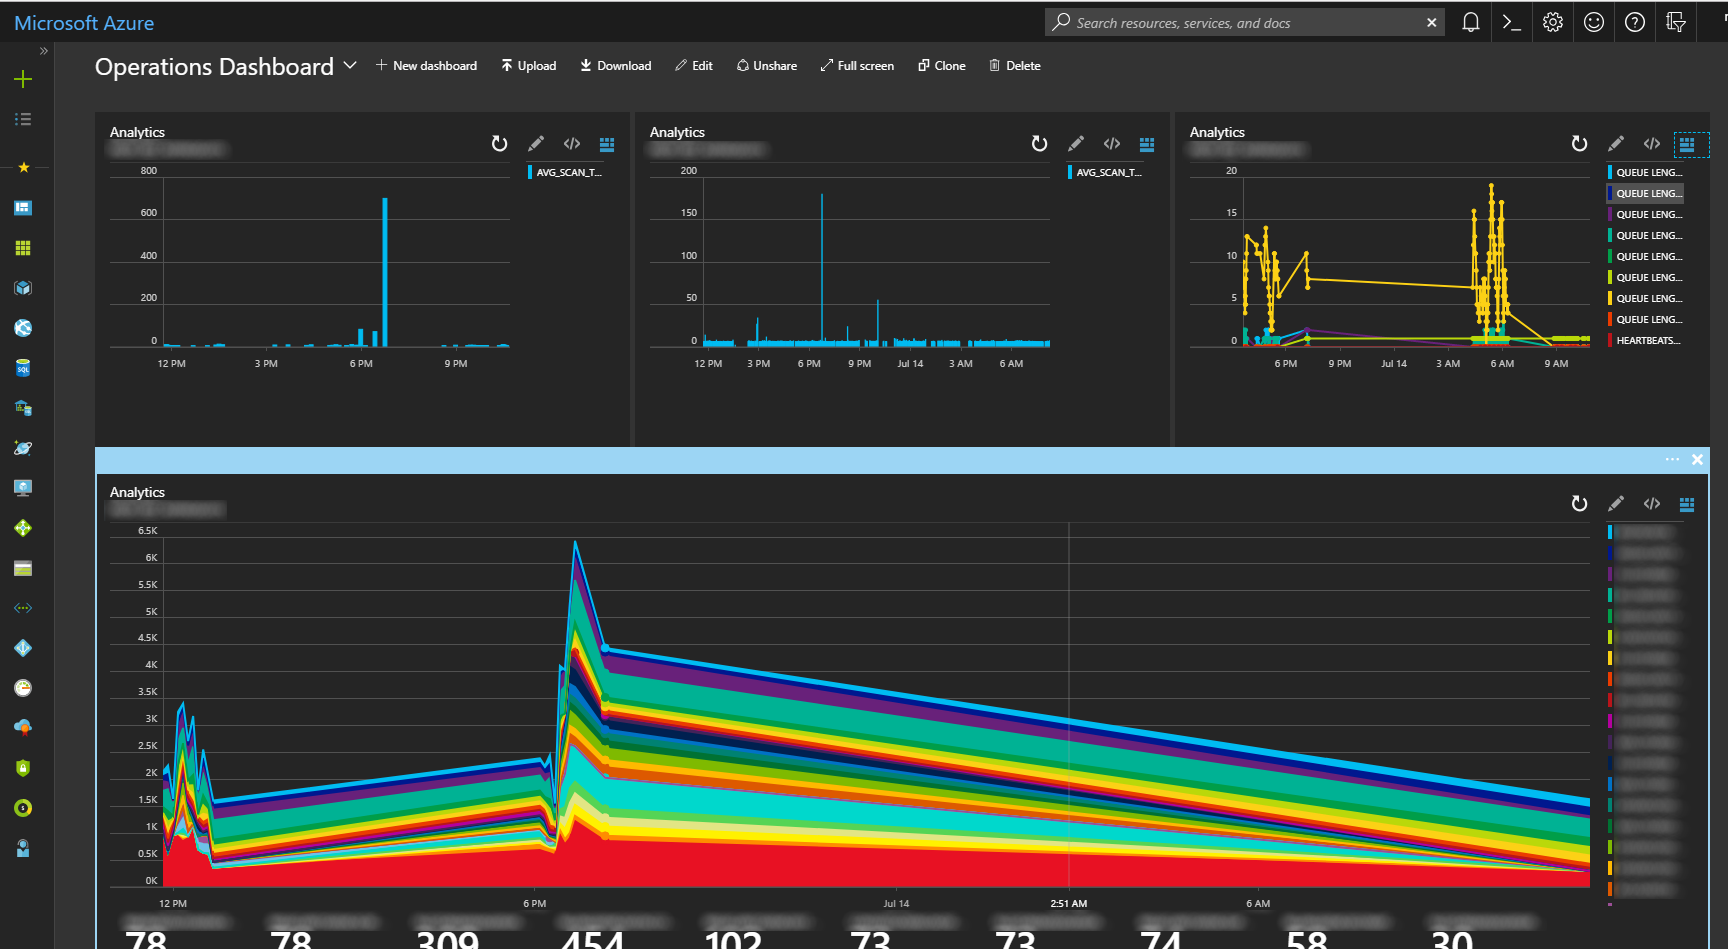Click the Create a resource plus icon

pyautogui.click(x=23, y=79)
